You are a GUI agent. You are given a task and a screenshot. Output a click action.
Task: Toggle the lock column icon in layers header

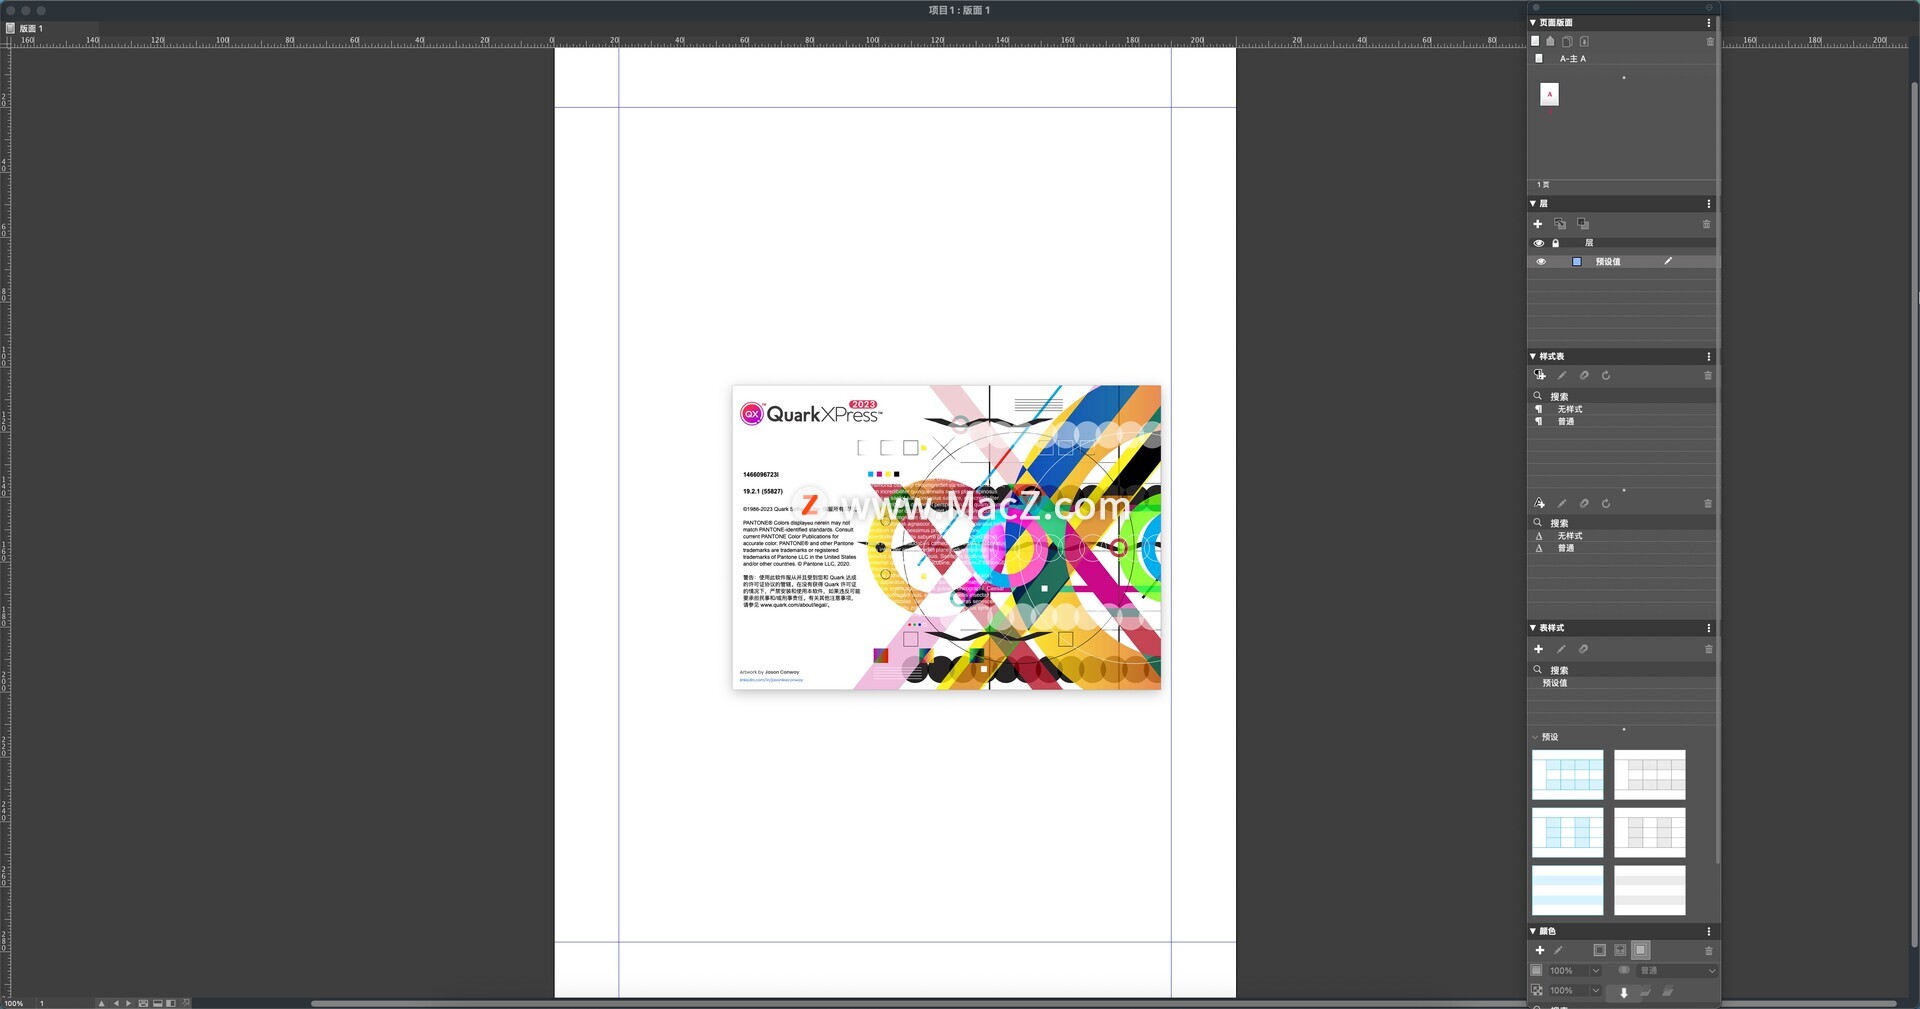click(x=1555, y=243)
